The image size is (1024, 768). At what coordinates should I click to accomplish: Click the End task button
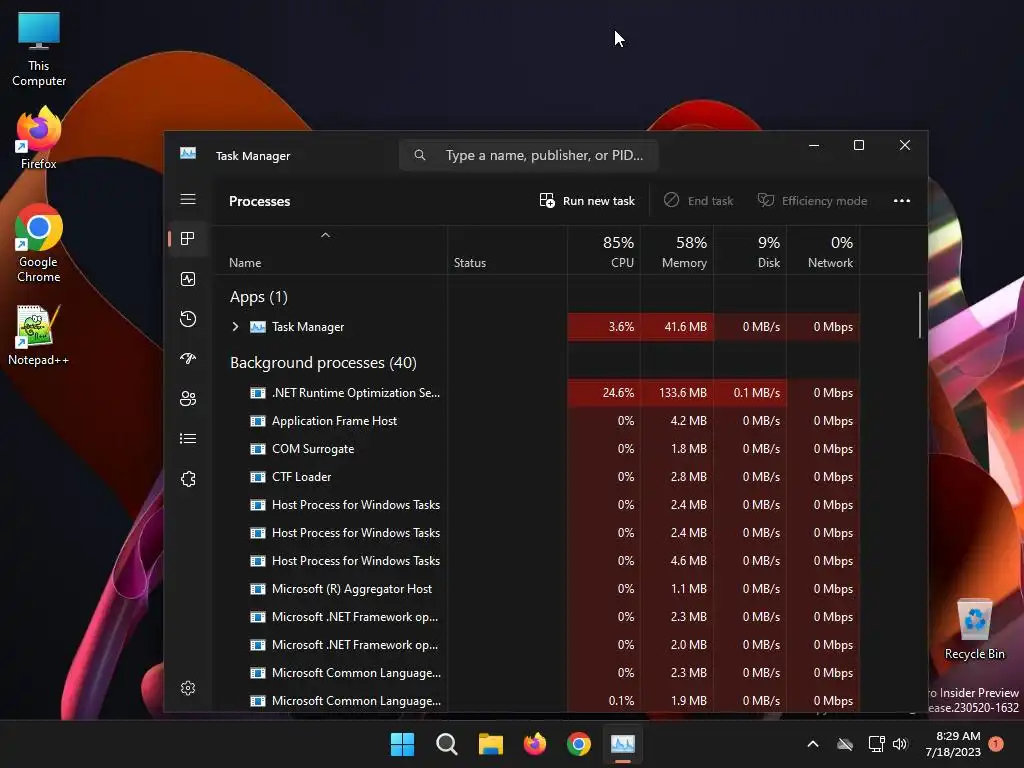click(698, 200)
